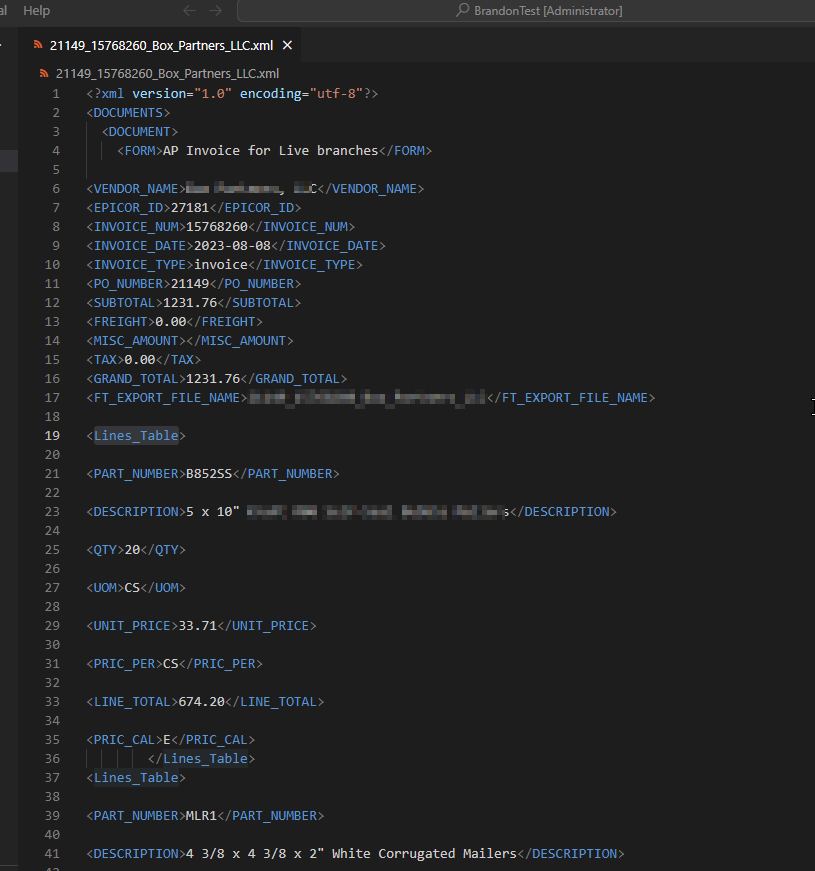The width and height of the screenshot is (815, 871).
Task: Click the XML file icon in the breadcrumb
Action: pos(44,73)
